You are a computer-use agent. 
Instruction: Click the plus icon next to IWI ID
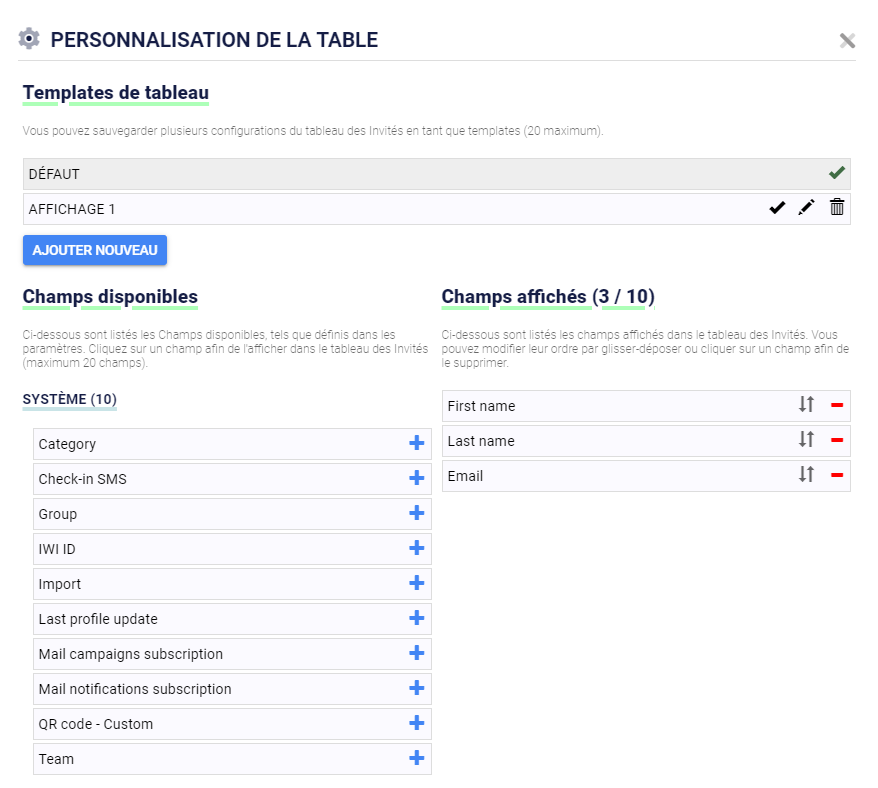[x=416, y=548]
